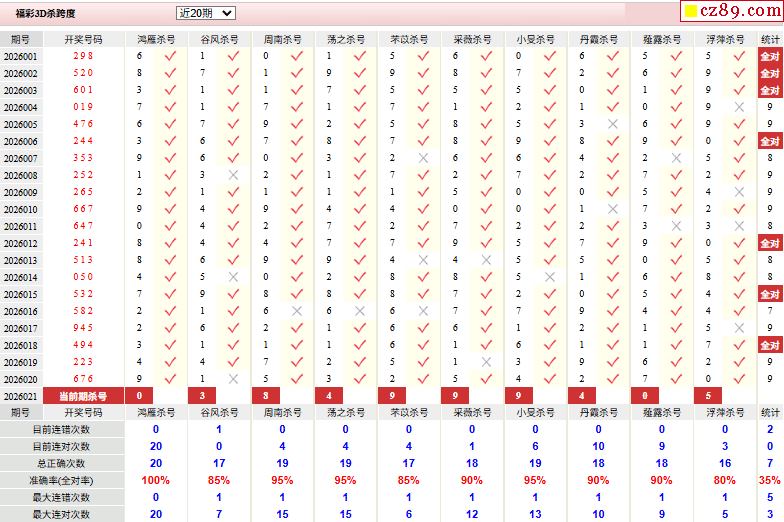Viewport: 784px width, 522px height.
Task: Click draw number 520 in row 2026002
Action: [x=83, y=73]
